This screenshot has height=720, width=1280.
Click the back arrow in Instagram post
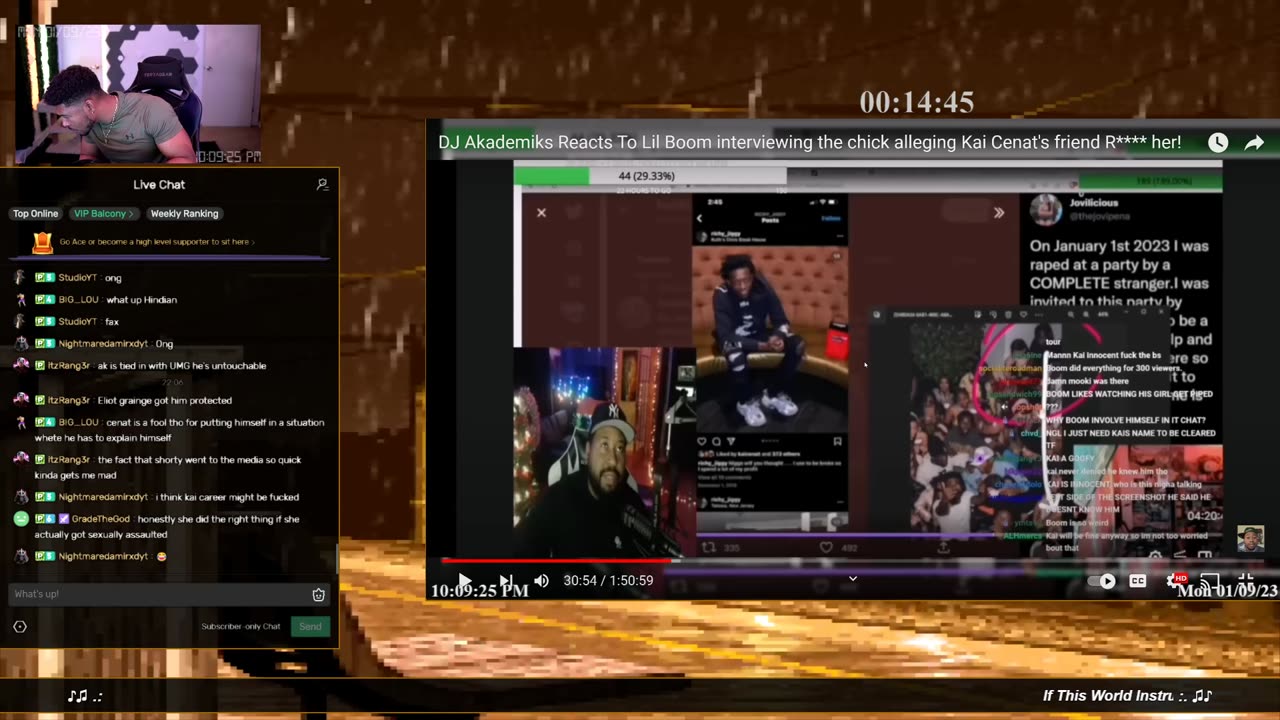699,218
